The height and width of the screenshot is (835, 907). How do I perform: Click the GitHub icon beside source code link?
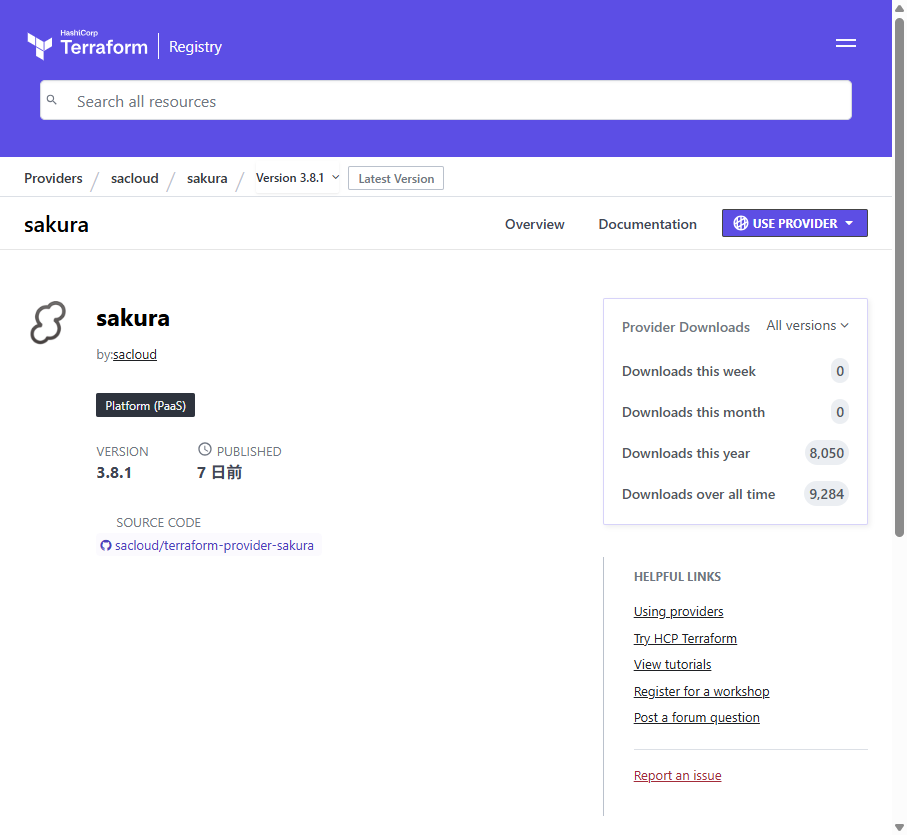tap(105, 545)
